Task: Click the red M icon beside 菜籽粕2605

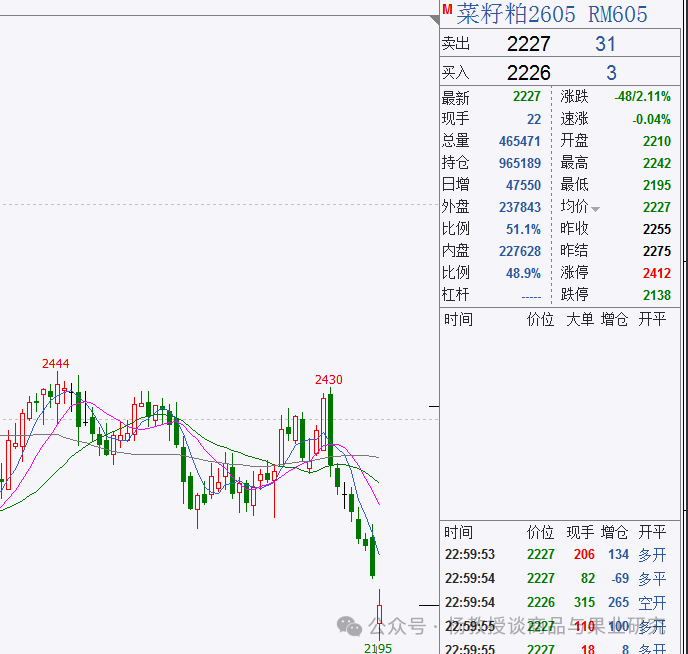Action: [x=447, y=9]
